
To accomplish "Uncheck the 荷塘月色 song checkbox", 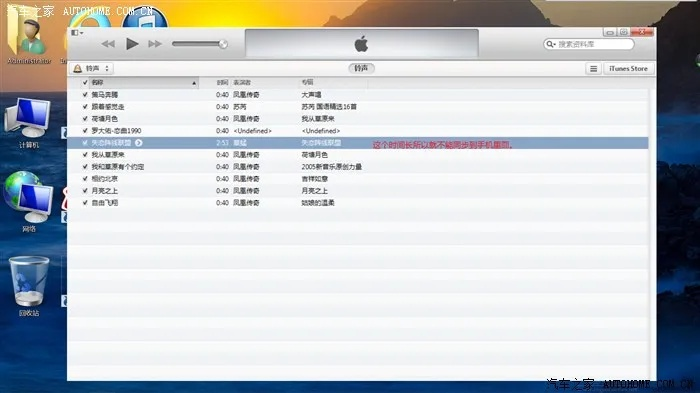I will coord(85,119).
